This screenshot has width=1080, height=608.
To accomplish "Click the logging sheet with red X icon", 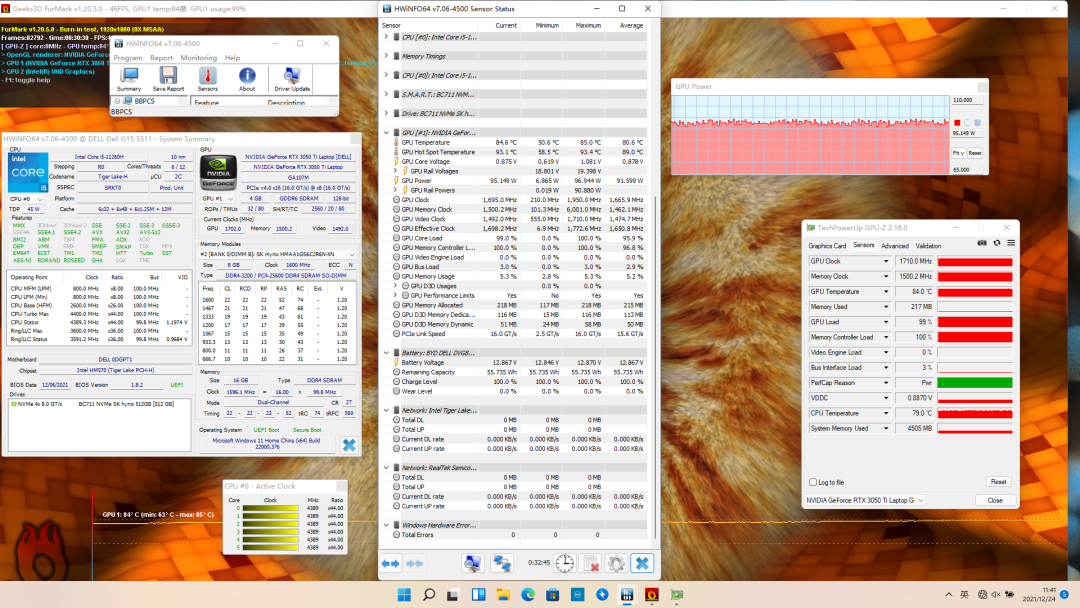I will pos(591,563).
